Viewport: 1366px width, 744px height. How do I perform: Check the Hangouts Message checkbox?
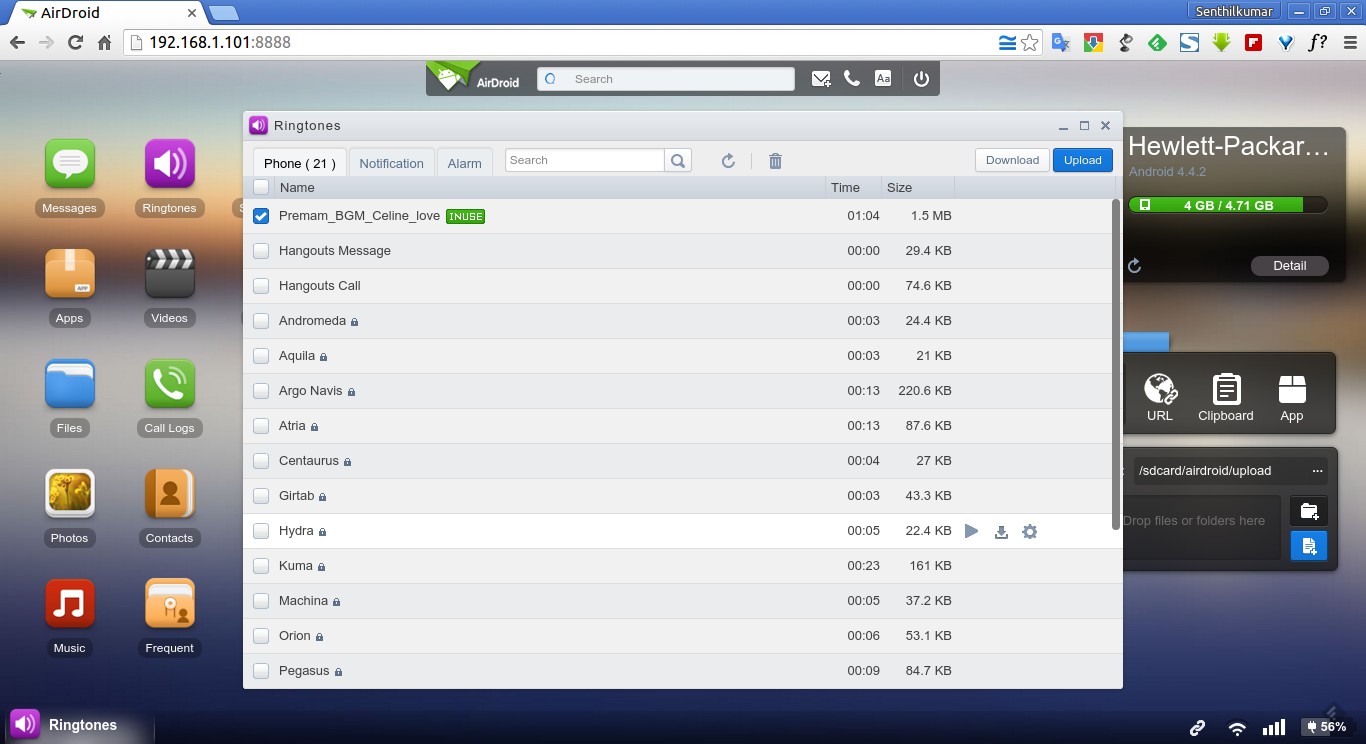tap(261, 251)
